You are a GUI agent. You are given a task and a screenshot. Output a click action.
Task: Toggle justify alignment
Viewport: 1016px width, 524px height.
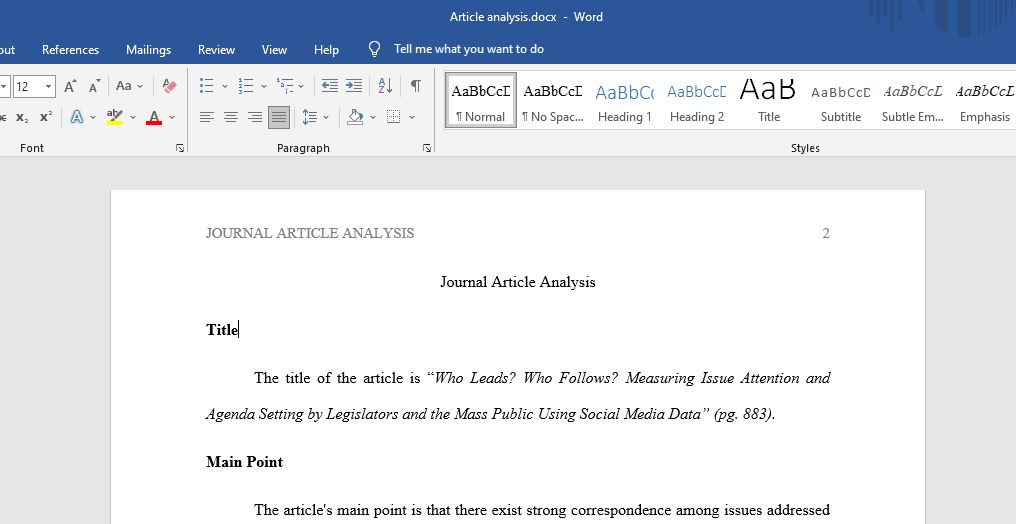(x=279, y=117)
